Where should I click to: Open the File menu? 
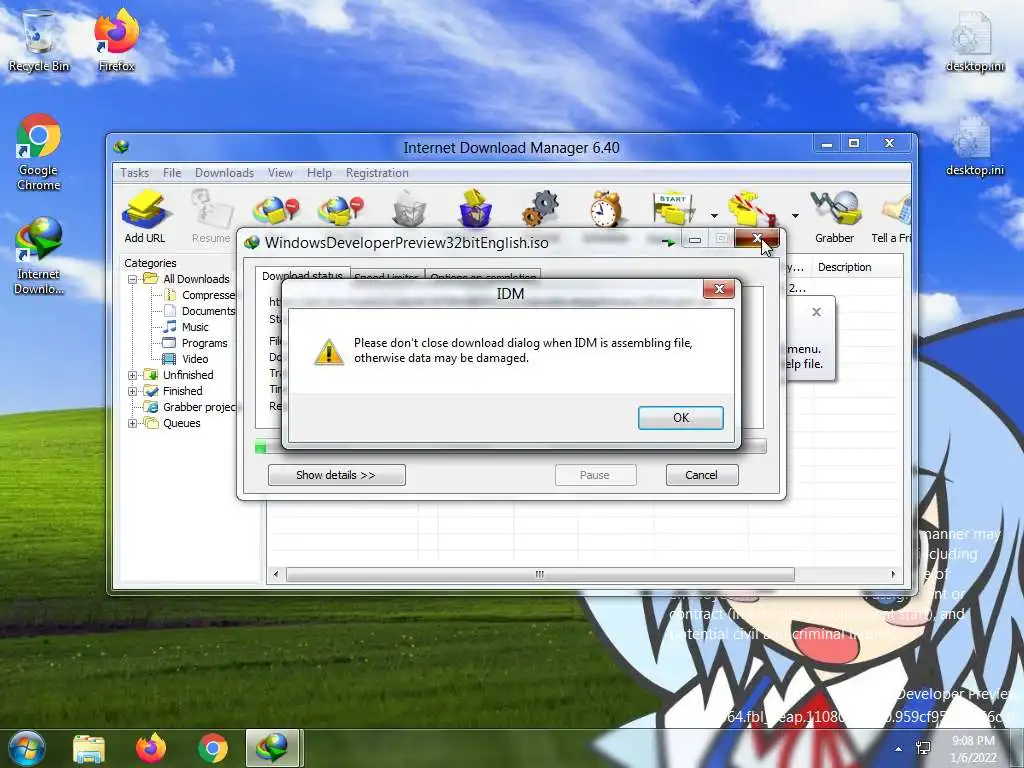(x=172, y=173)
